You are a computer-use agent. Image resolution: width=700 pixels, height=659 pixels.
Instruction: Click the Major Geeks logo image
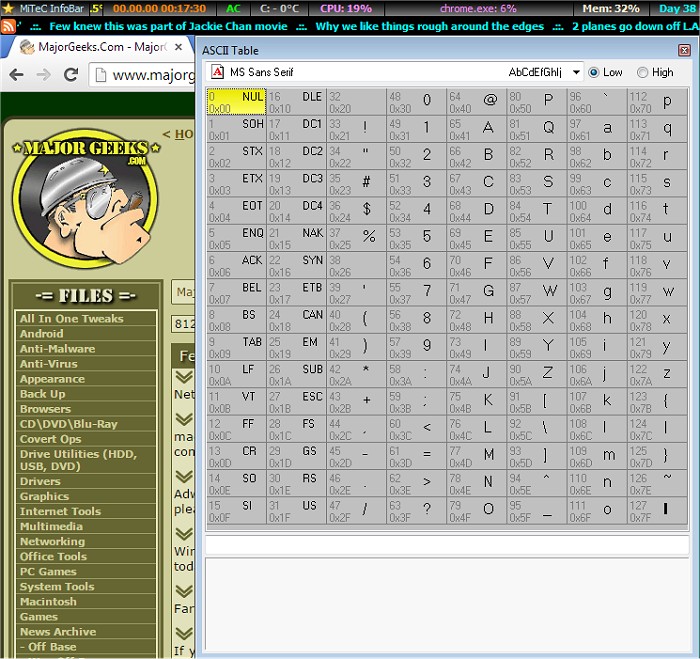[85, 199]
